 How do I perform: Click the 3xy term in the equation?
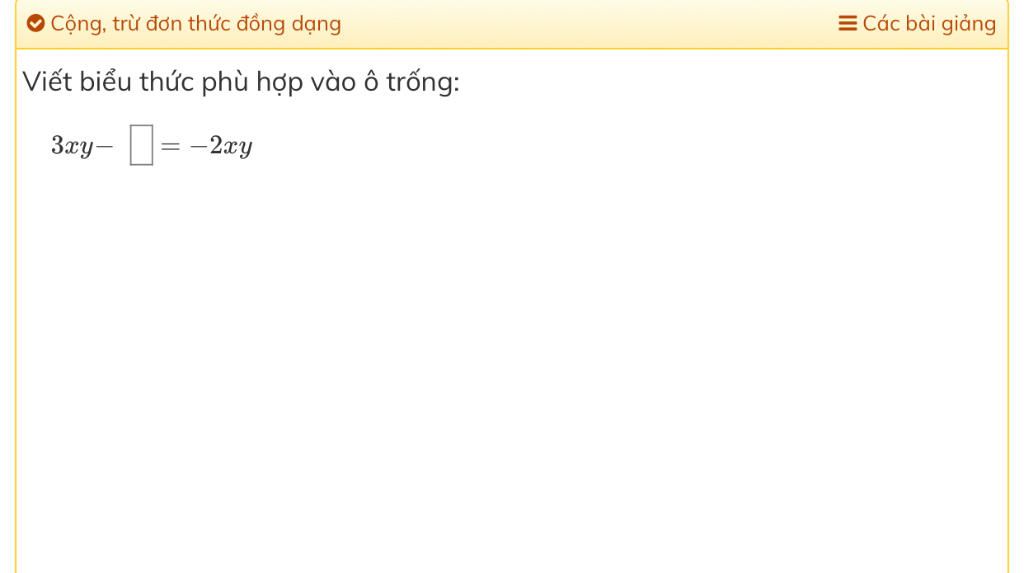pyautogui.click(x=72, y=146)
